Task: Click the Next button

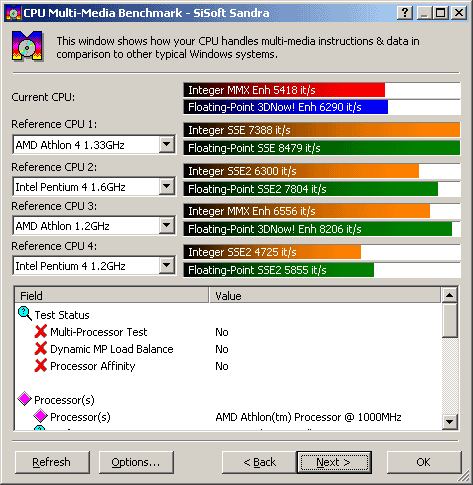Action: tap(334, 462)
